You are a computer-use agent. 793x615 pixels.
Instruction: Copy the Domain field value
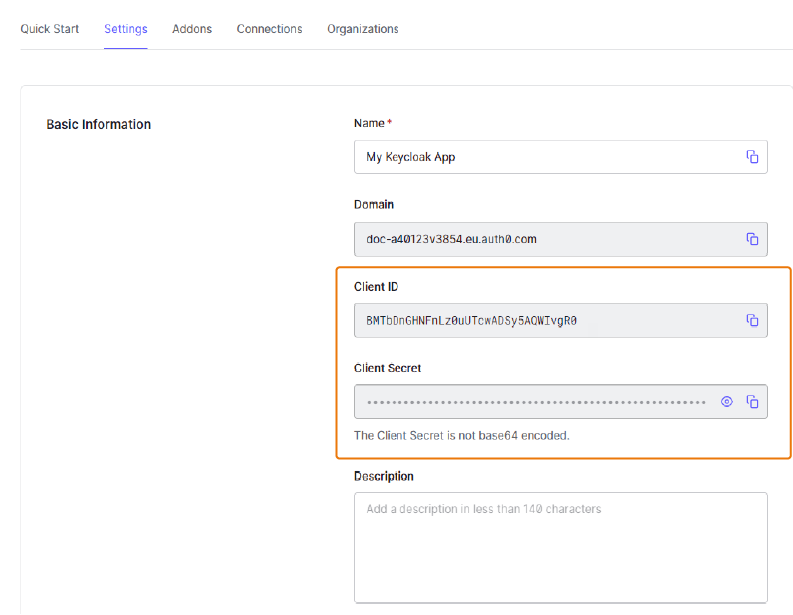[x=752, y=239]
